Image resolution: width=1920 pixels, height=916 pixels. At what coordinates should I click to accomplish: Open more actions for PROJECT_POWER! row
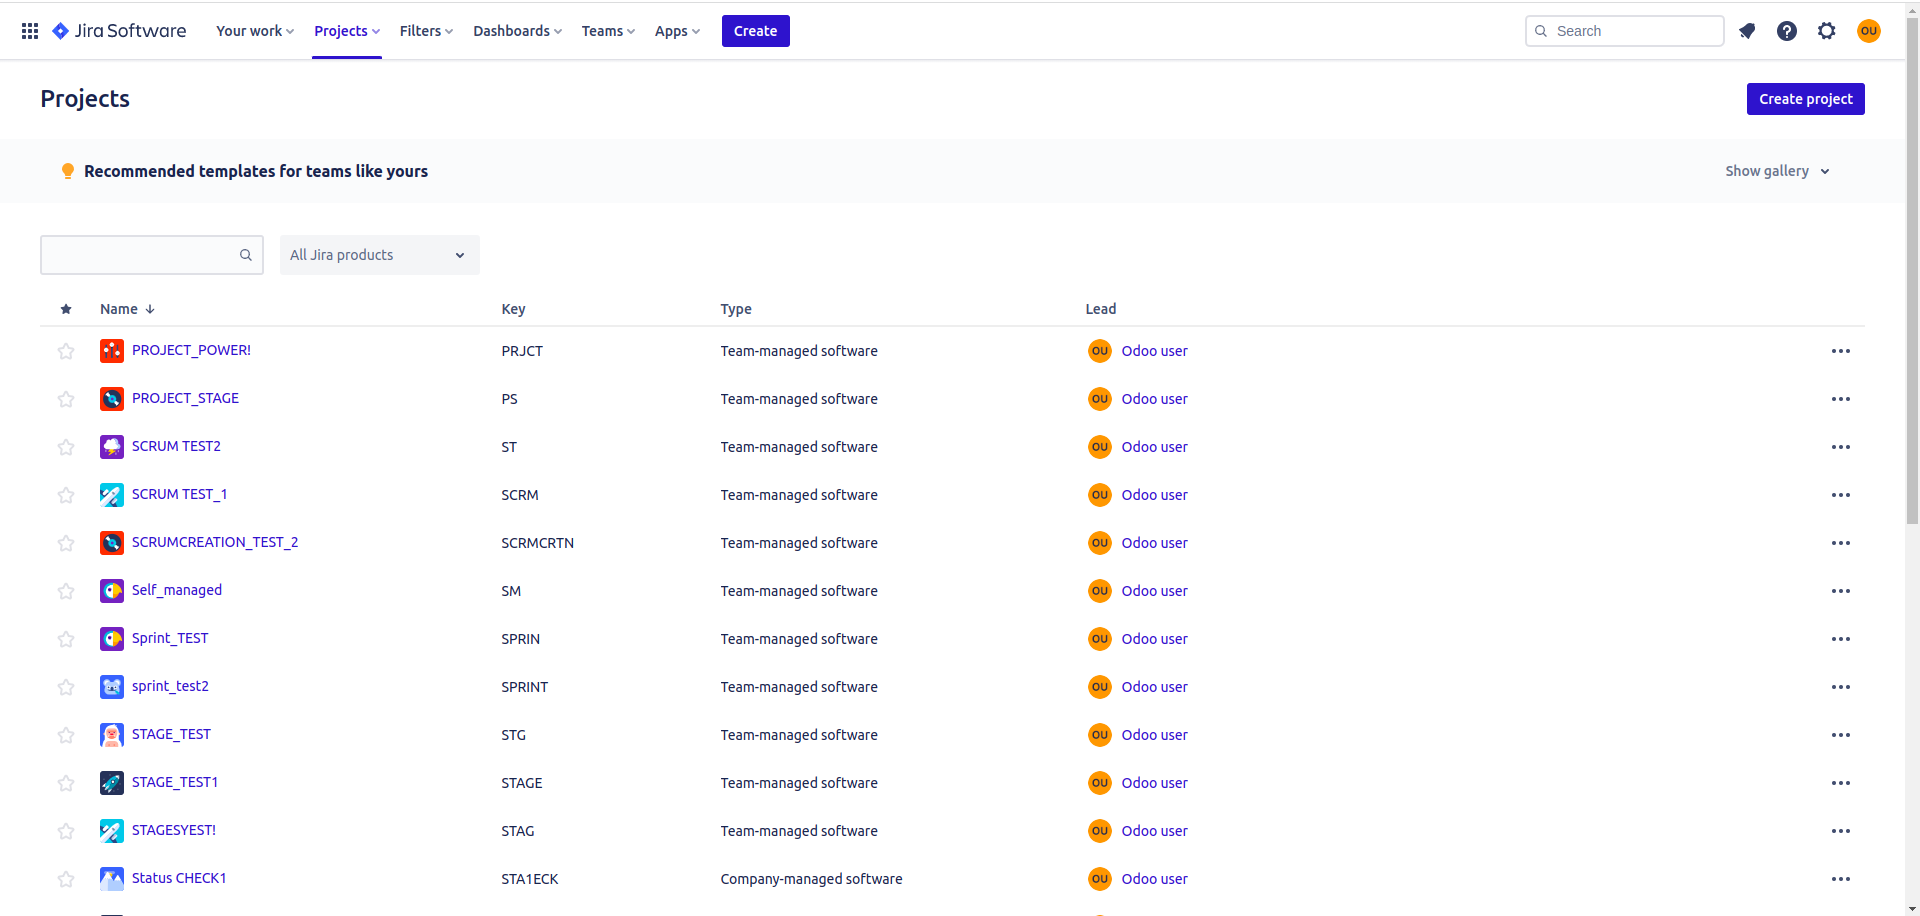click(1840, 351)
